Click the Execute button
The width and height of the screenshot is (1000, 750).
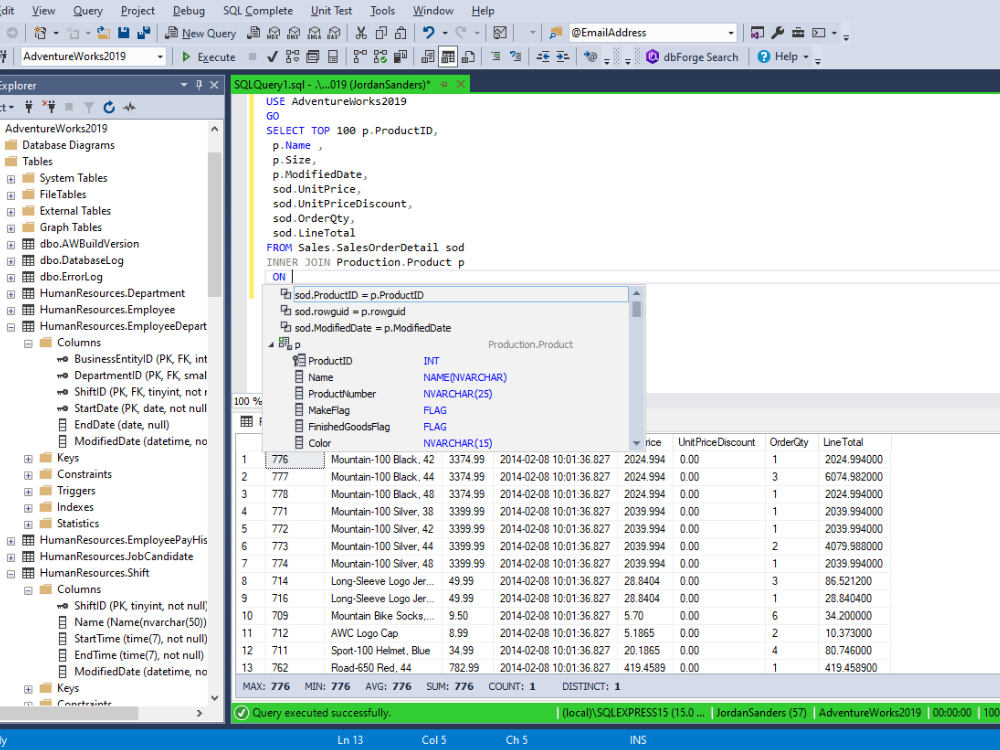[x=209, y=57]
